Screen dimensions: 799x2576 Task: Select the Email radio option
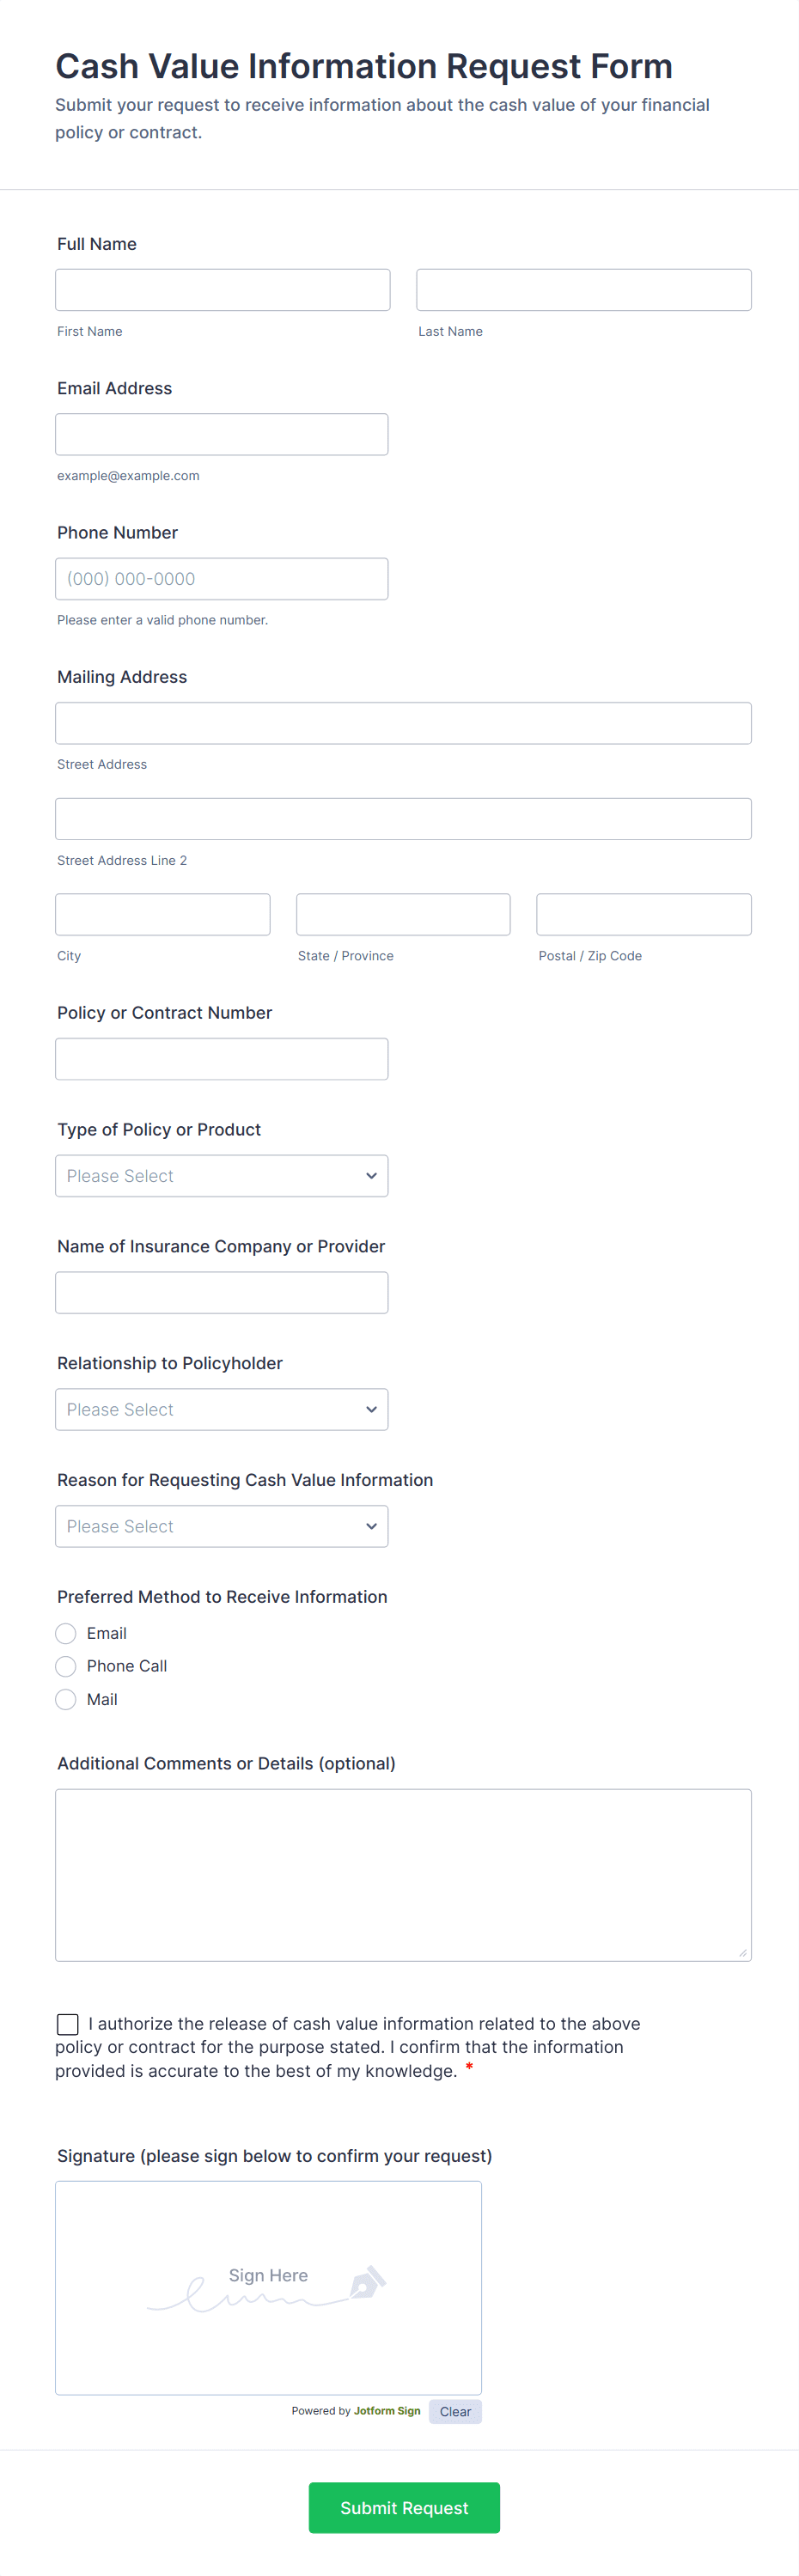pyautogui.click(x=66, y=1633)
